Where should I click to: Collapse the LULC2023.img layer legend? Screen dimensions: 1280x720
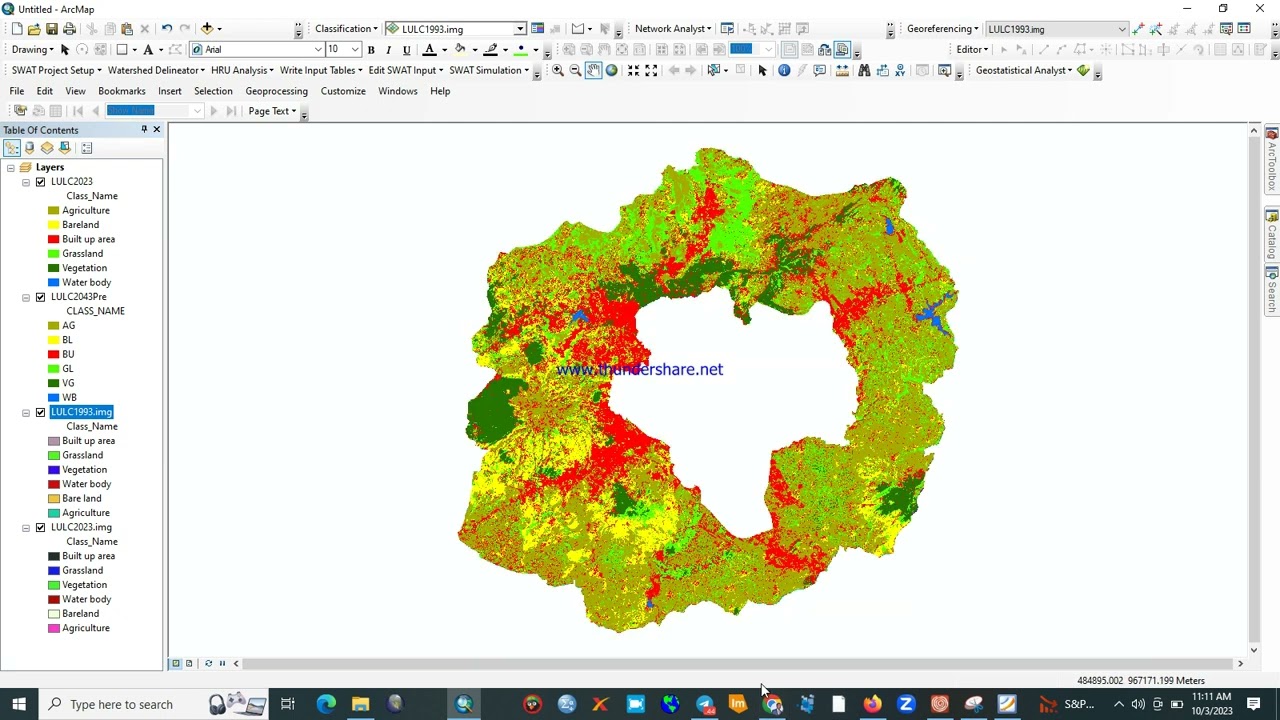coord(26,527)
